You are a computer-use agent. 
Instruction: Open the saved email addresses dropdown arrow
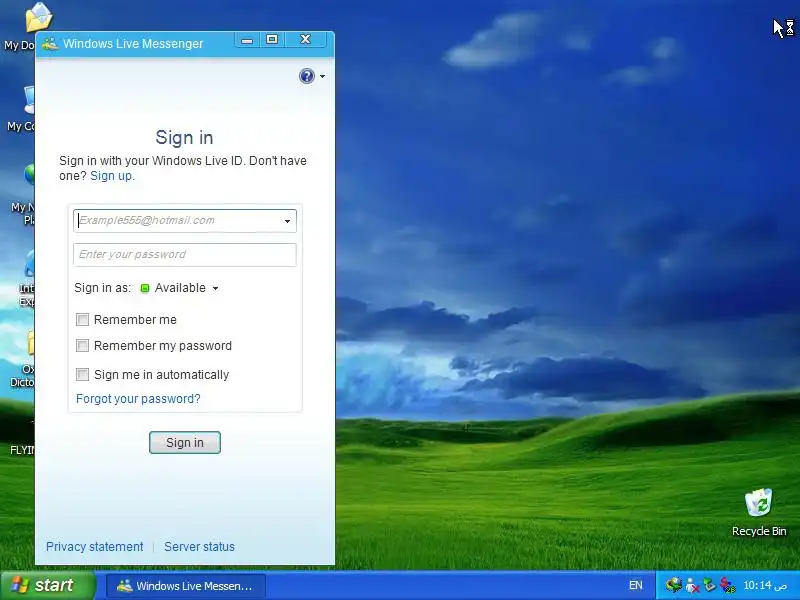click(x=288, y=221)
